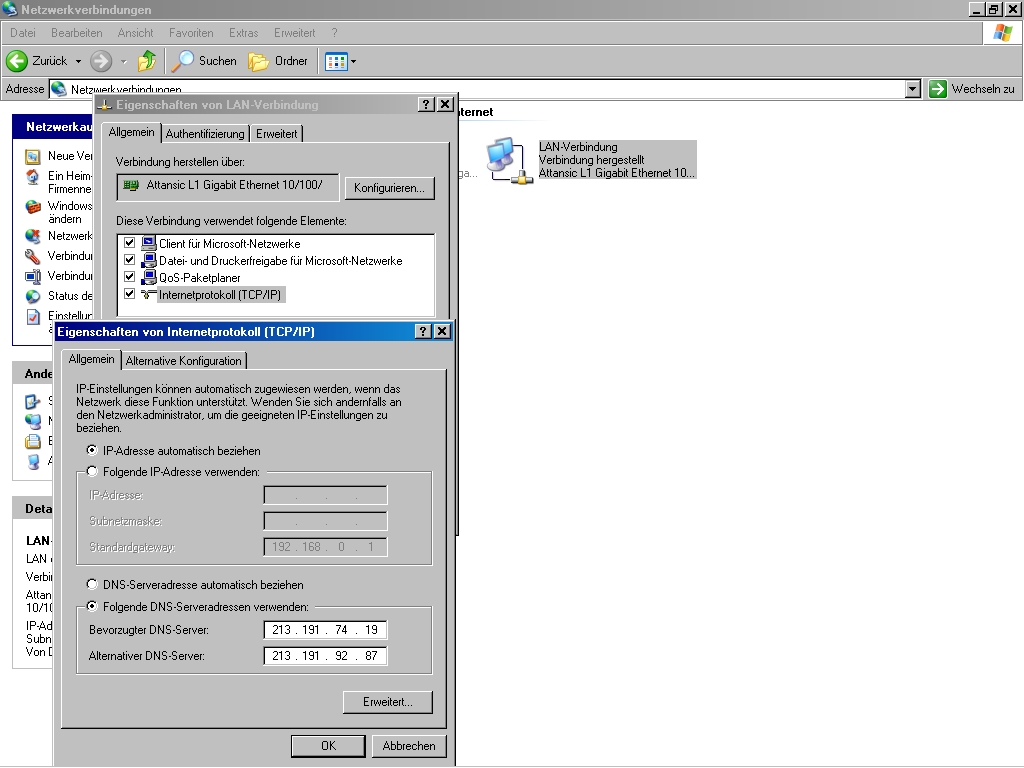
Task: Uncheck Internetprotokoll (TCP/IP) checkbox
Action: (x=129, y=294)
